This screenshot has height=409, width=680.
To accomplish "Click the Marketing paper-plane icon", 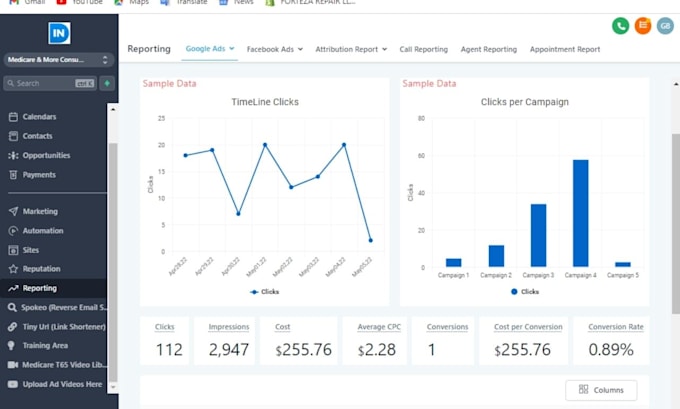I will tap(13, 211).
